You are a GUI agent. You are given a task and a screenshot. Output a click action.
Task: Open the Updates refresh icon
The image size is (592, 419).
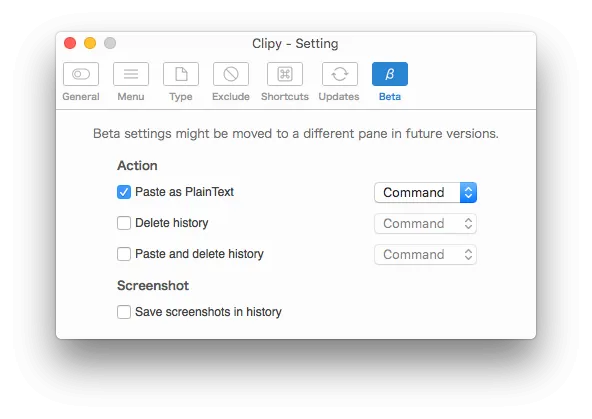[x=340, y=74]
